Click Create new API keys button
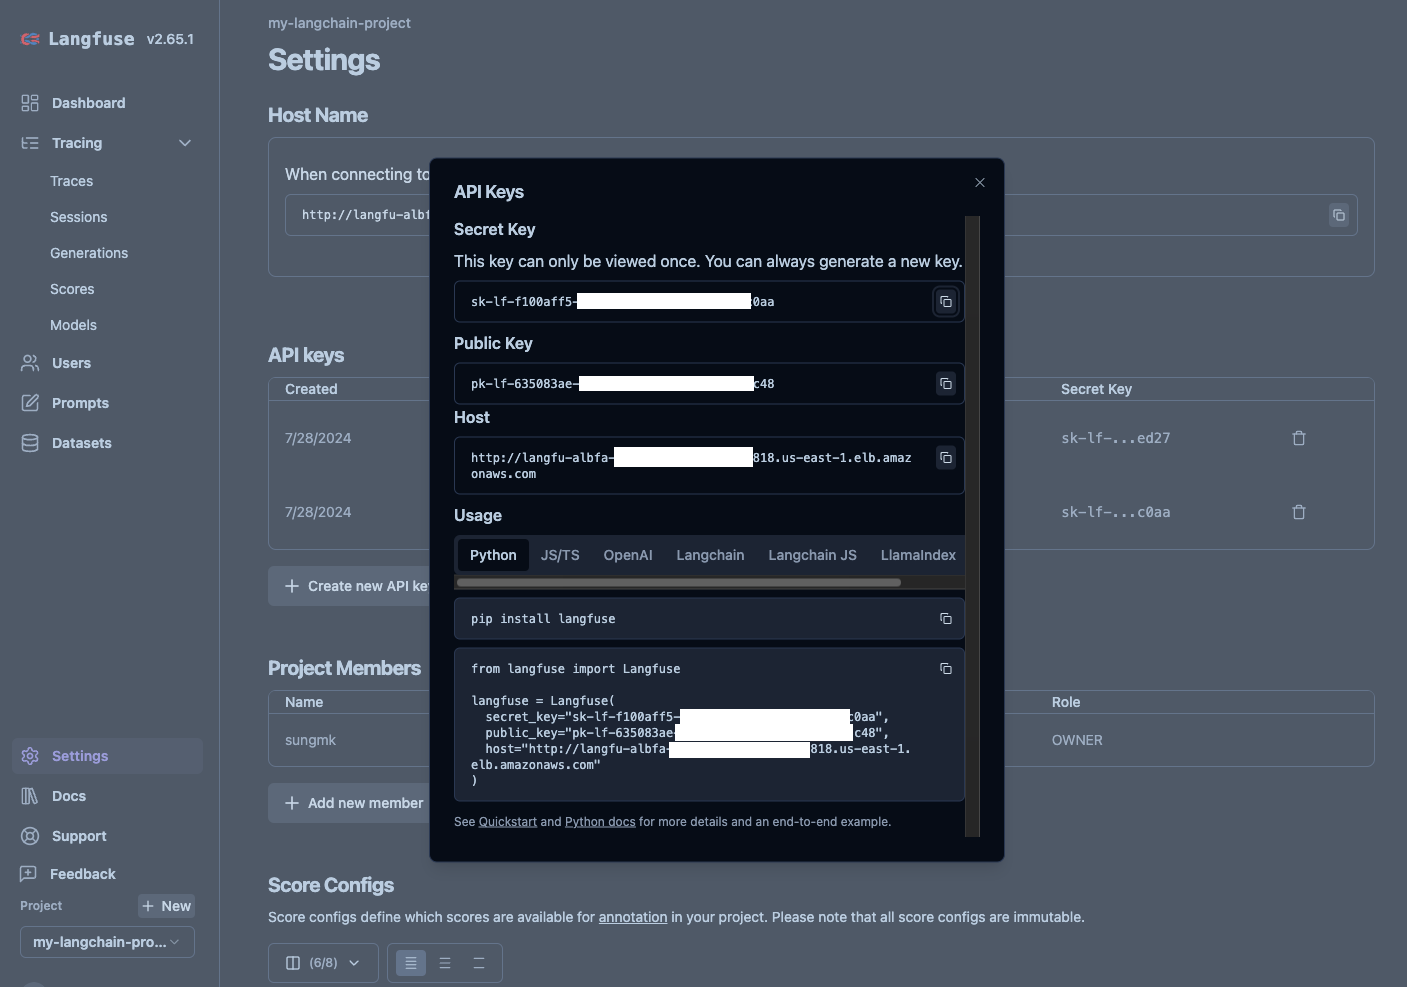This screenshot has height=987, width=1407. click(x=349, y=586)
